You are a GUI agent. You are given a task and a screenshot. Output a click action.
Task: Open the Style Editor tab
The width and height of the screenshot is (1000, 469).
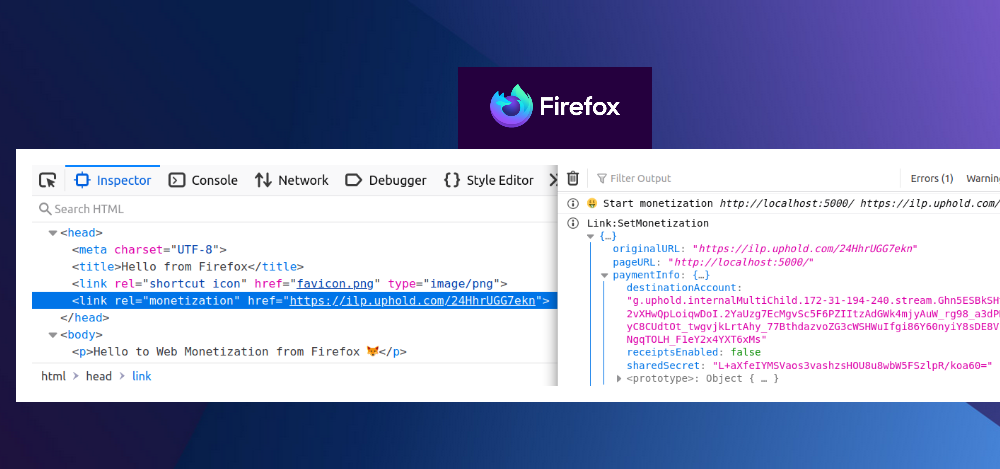point(489,181)
